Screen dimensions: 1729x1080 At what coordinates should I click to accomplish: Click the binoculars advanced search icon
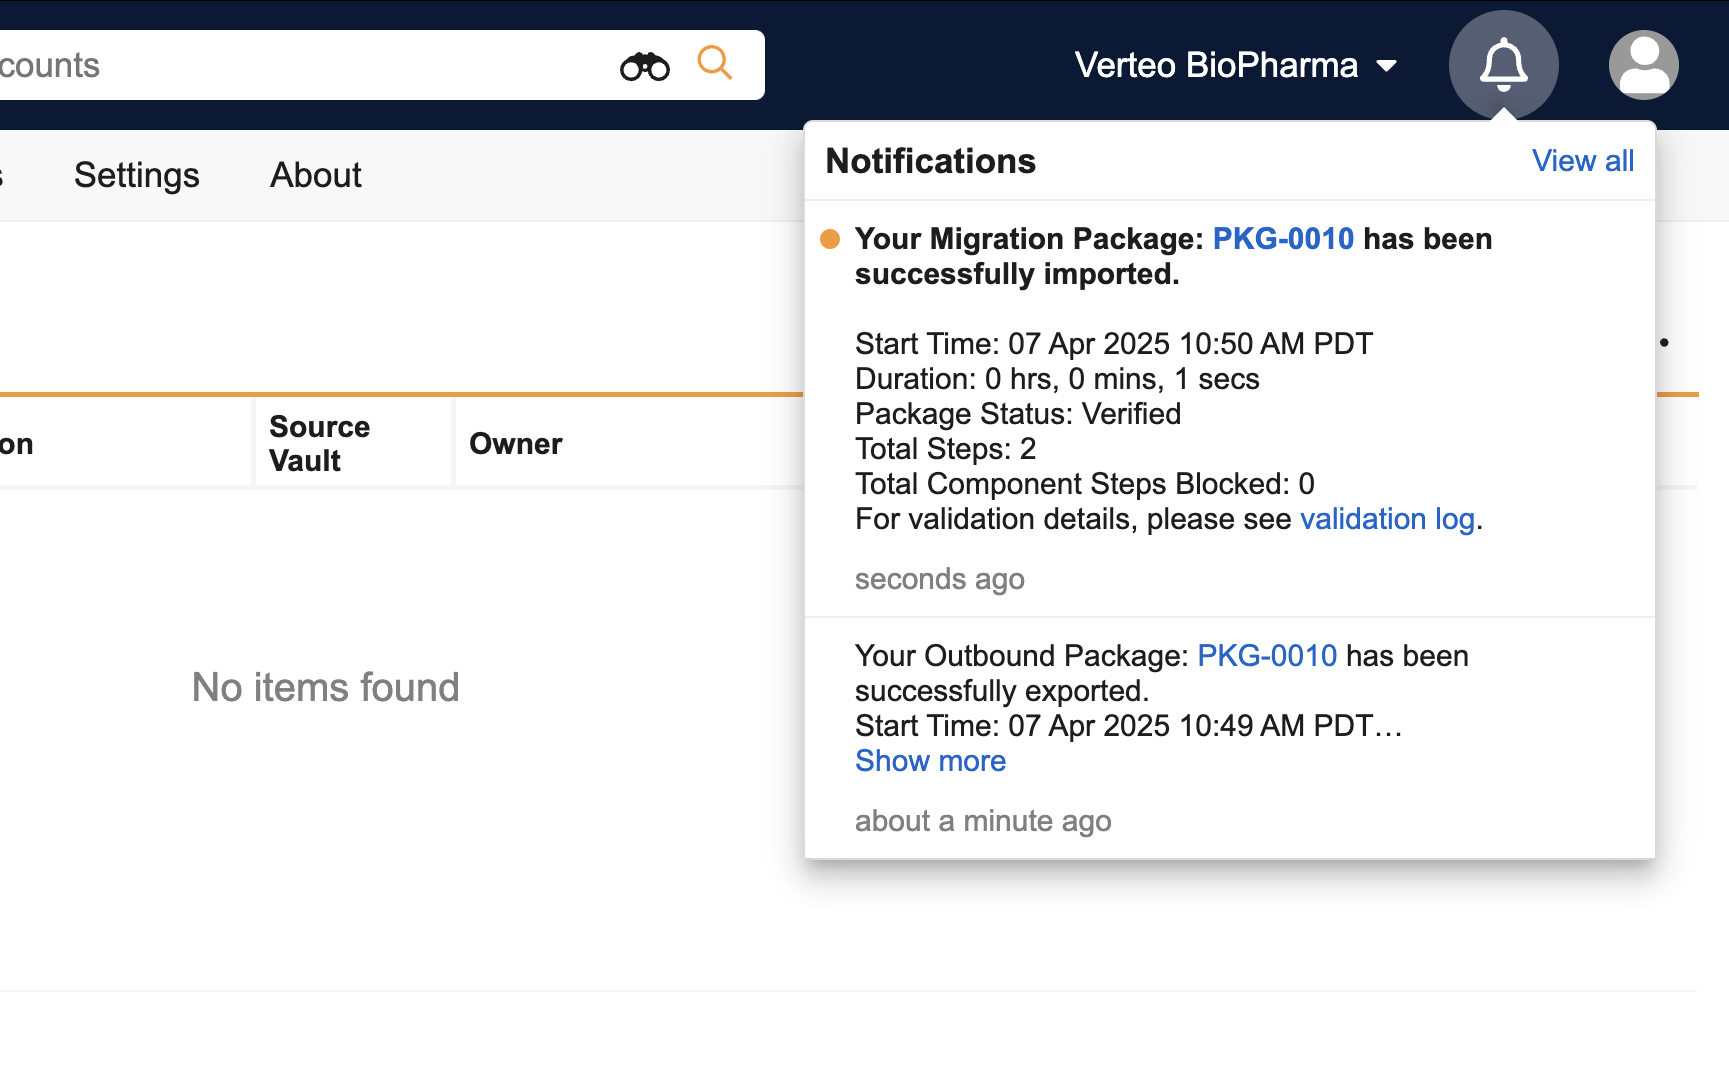pyautogui.click(x=645, y=66)
